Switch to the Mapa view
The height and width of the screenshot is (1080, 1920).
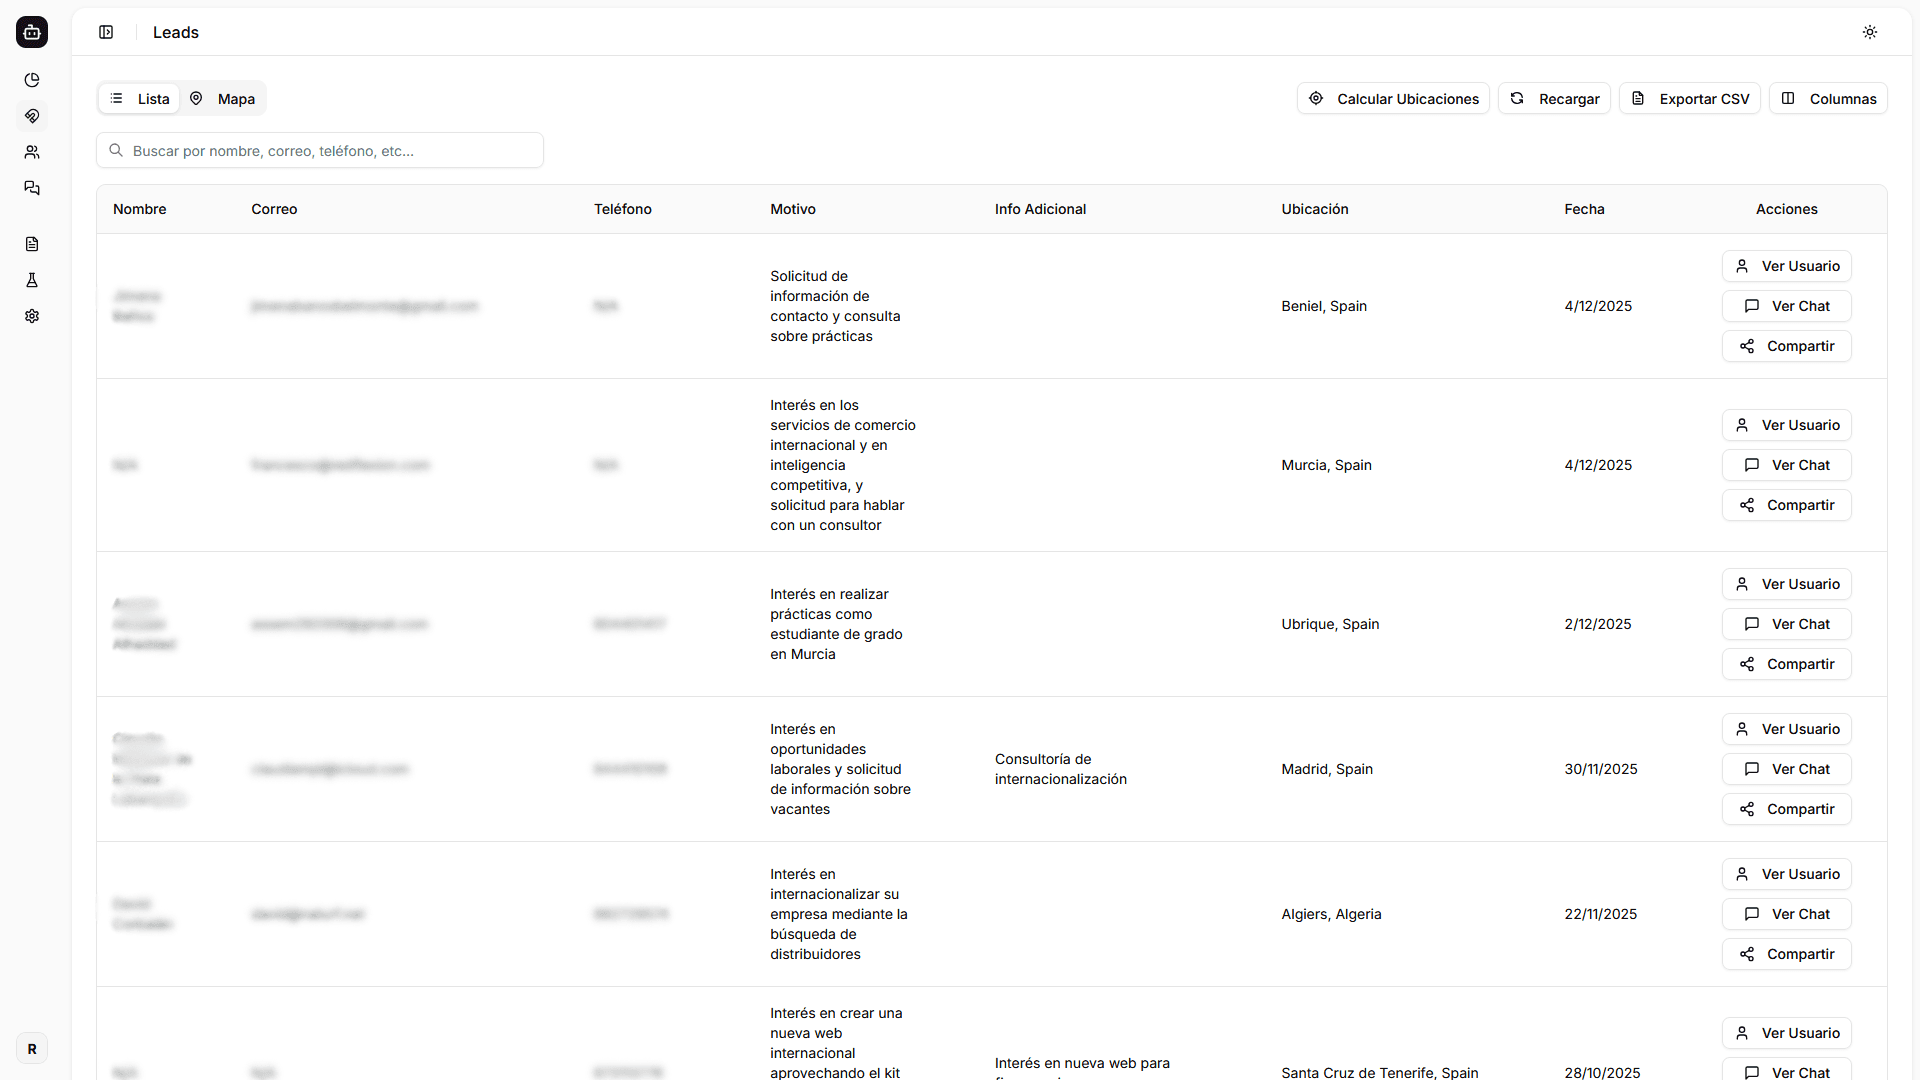222,98
